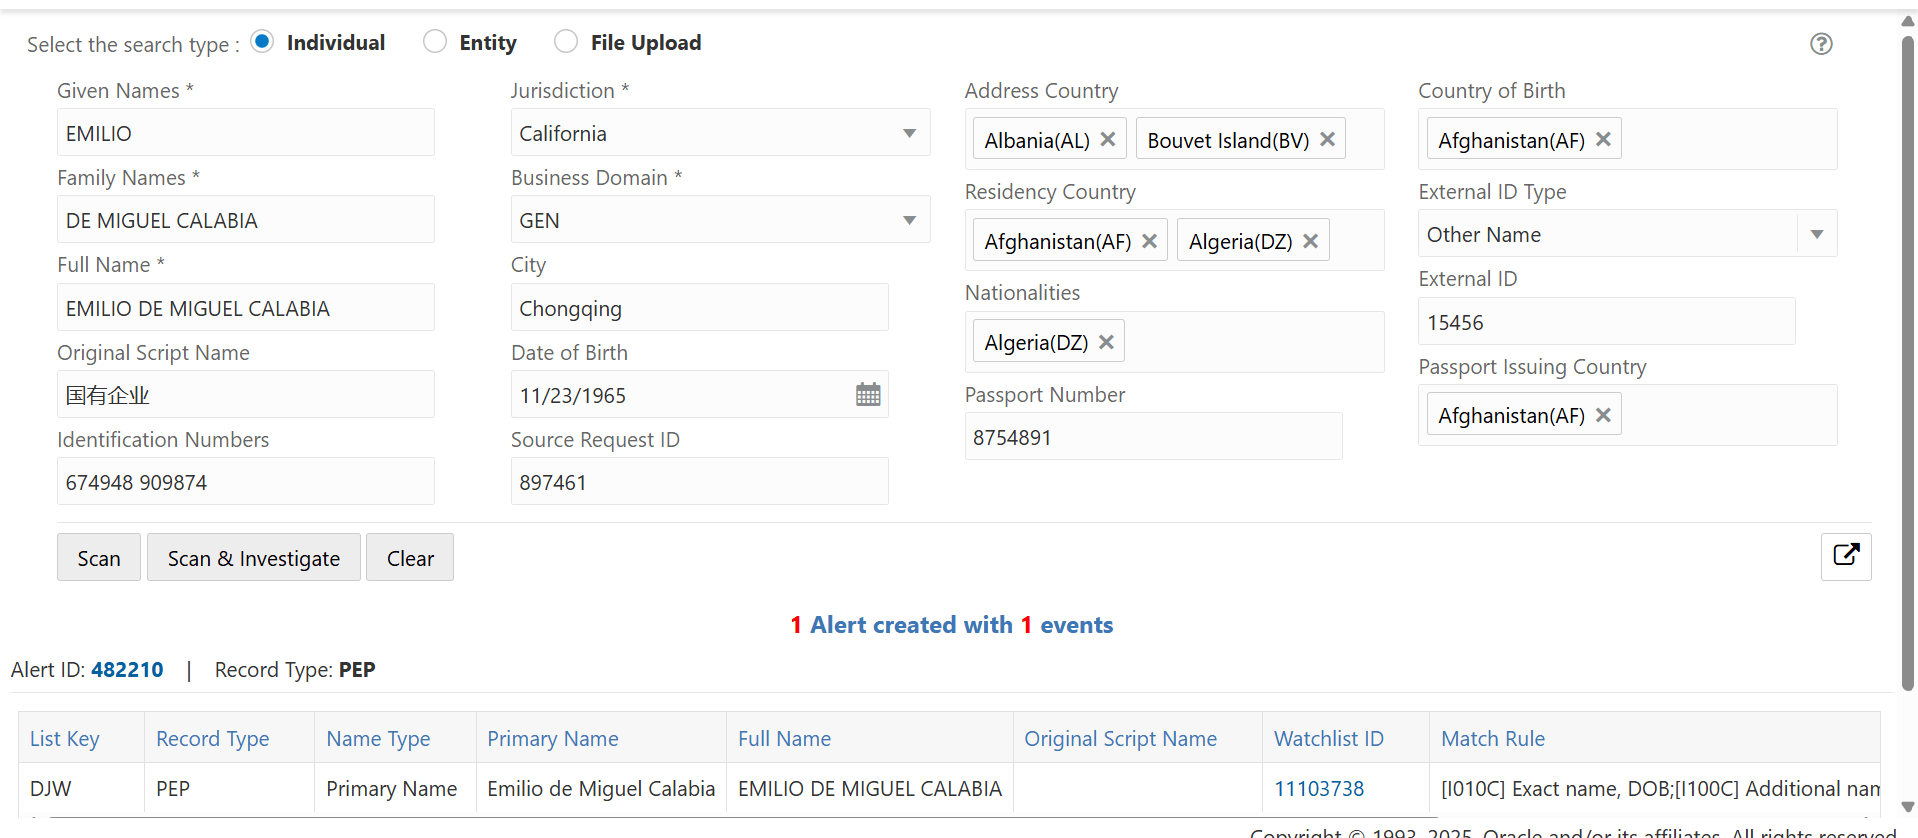
Task: Click the export/open in new window icon
Action: point(1846,556)
